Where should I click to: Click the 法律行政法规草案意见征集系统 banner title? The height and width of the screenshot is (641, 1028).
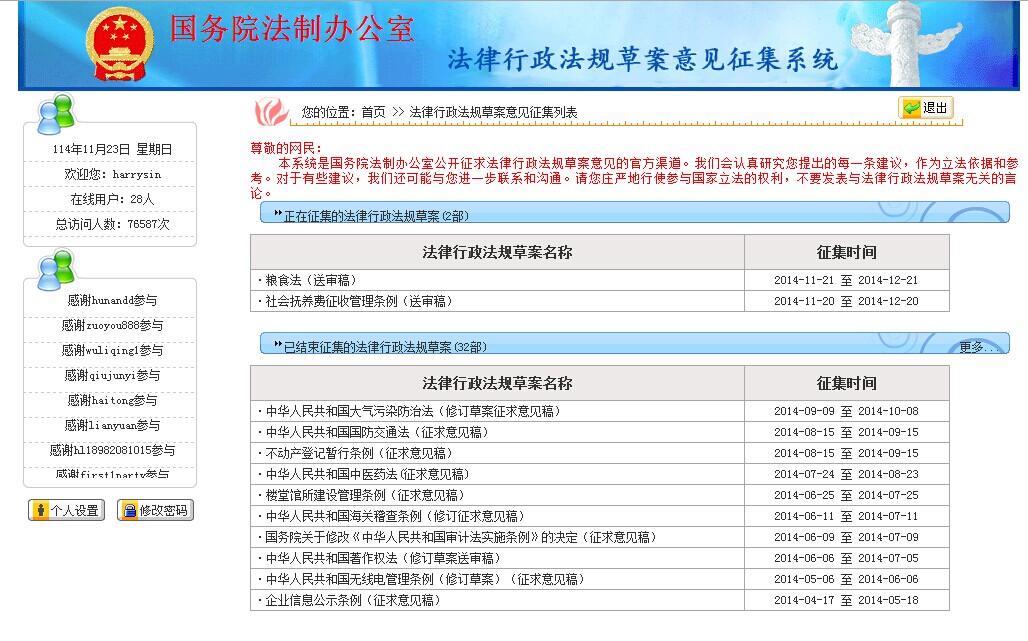[x=642, y=59]
